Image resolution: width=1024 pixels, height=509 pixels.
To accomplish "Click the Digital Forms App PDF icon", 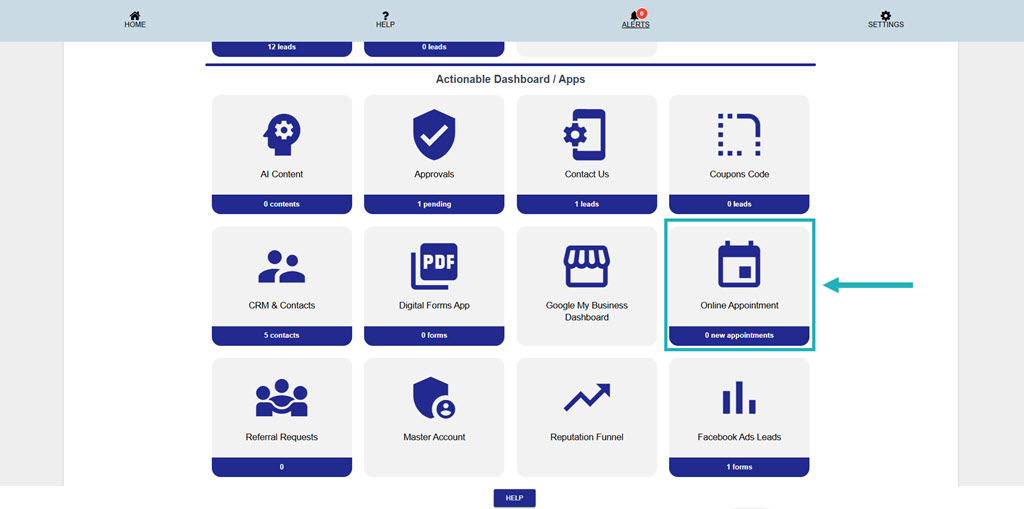I will click(434, 266).
